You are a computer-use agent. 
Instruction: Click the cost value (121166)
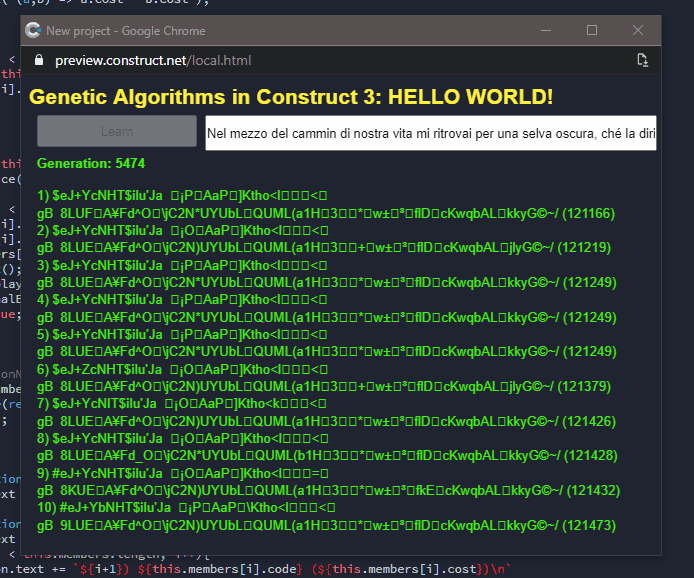589,213
